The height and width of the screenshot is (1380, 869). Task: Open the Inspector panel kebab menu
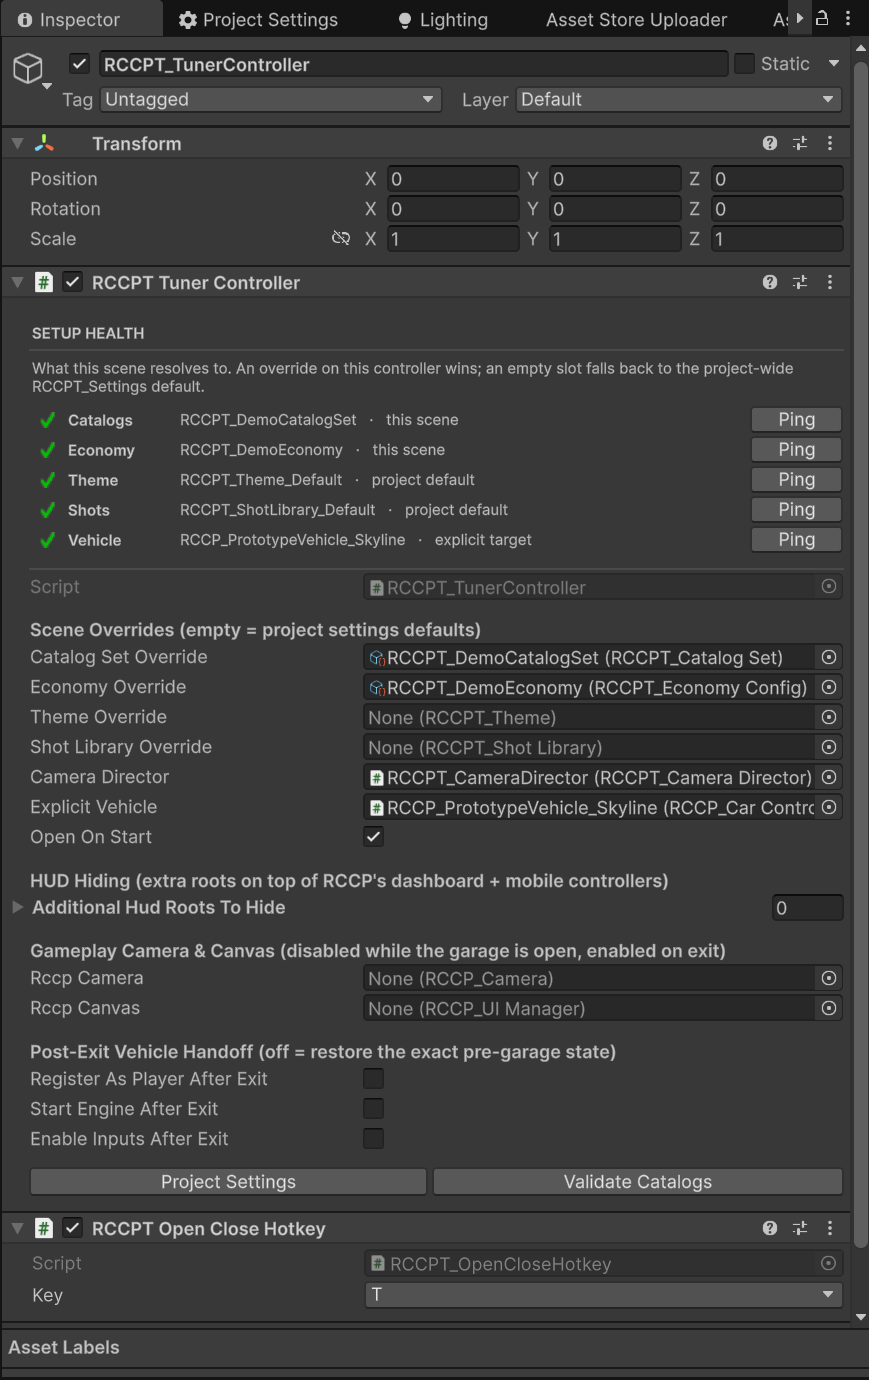(x=849, y=19)
